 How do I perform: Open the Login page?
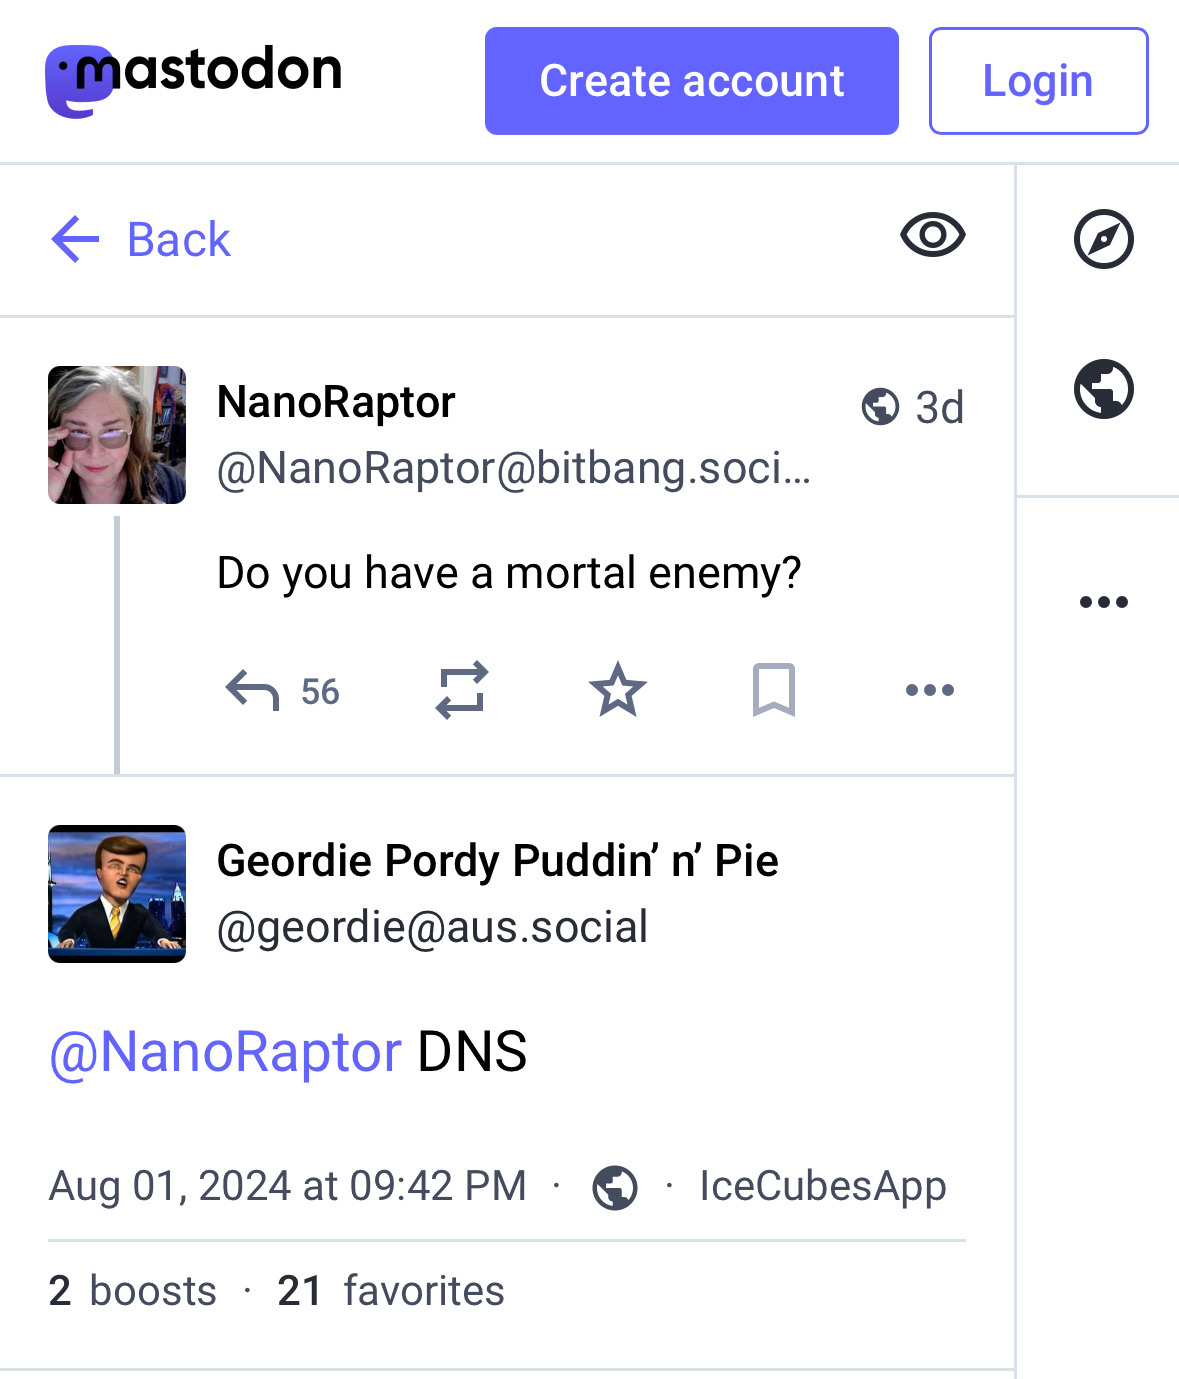pyautogui.click(x=1038, y=81)
